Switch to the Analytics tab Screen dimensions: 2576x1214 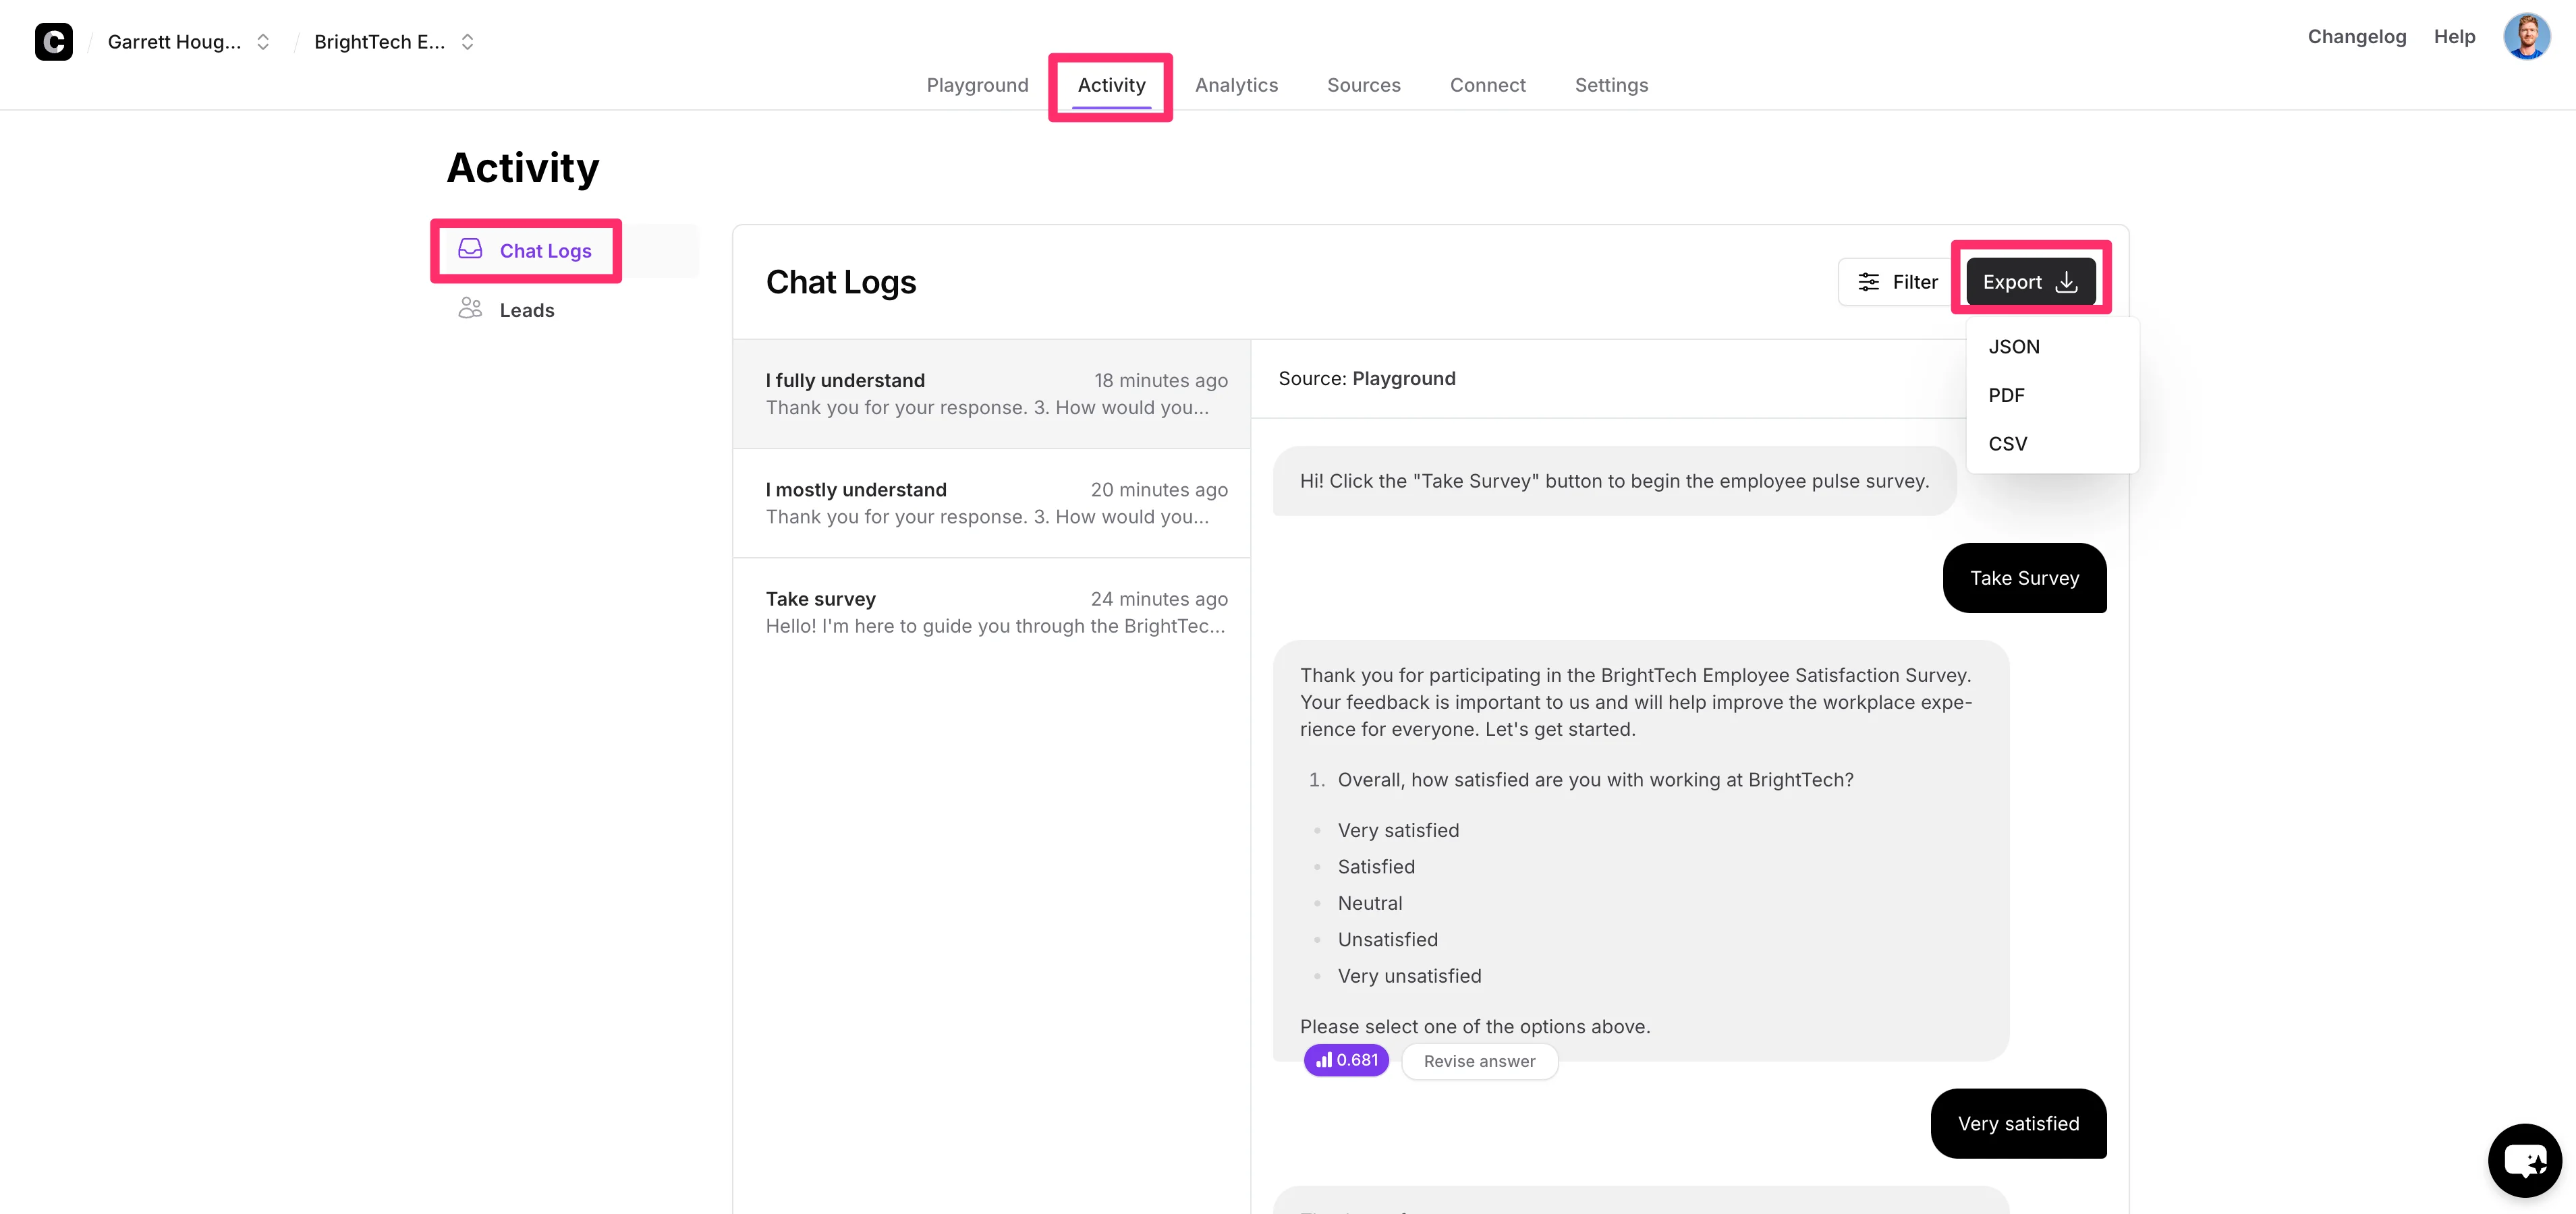click(1236, 85)
